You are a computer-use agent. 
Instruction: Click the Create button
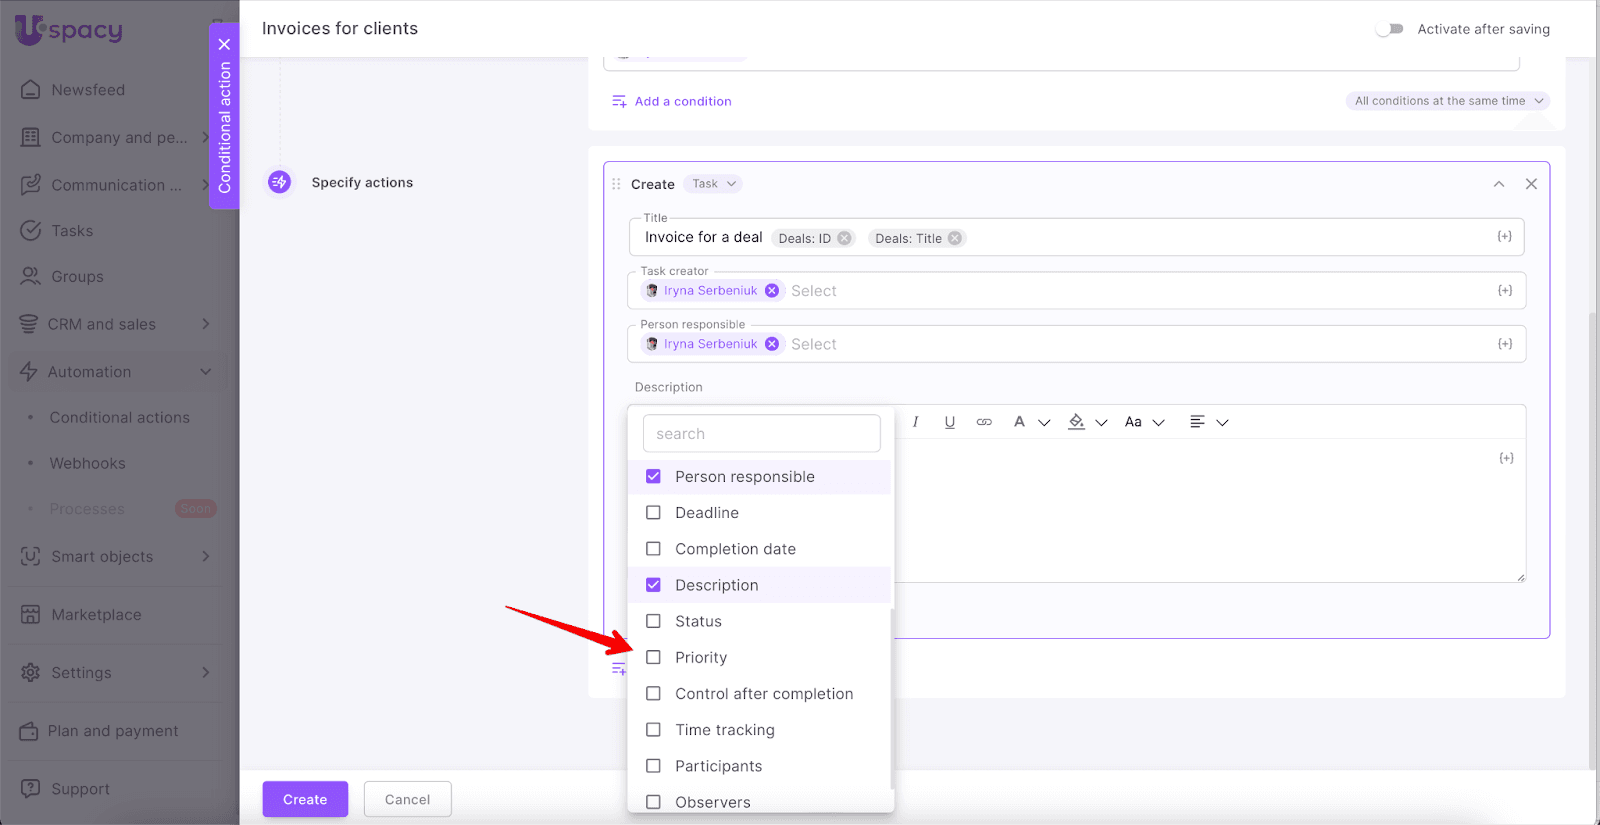(305, 799)
